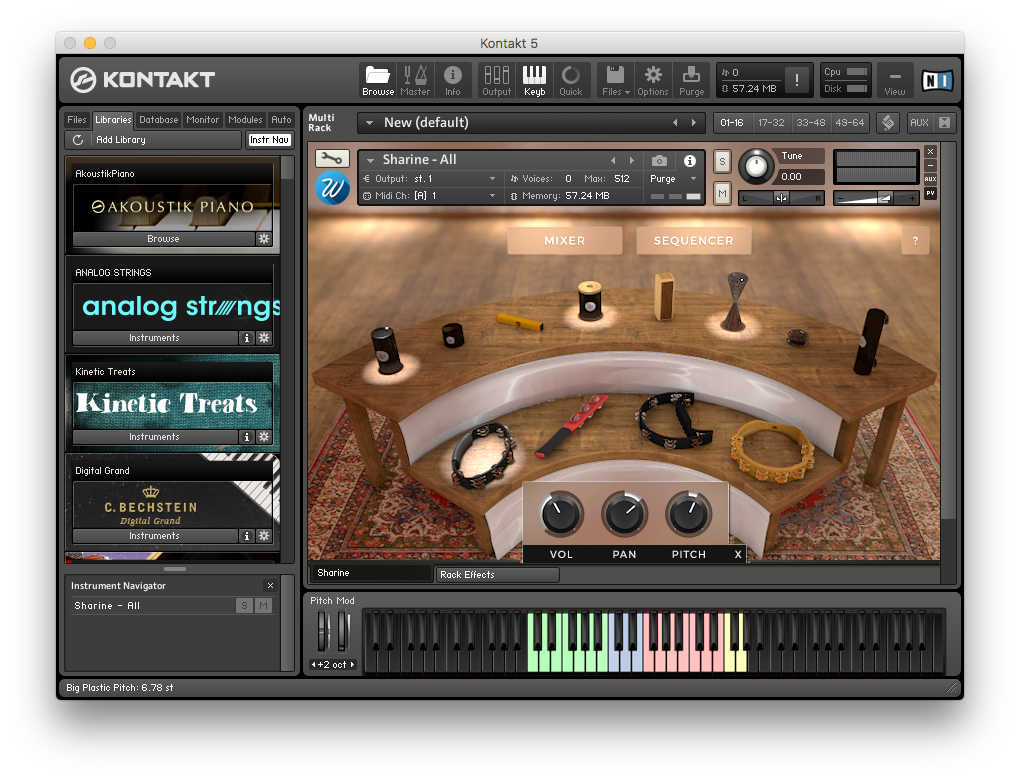The width and height of the screenshot is (1020, 780).
Task: Select the yellow tube shaker
Action: [520, 321]
